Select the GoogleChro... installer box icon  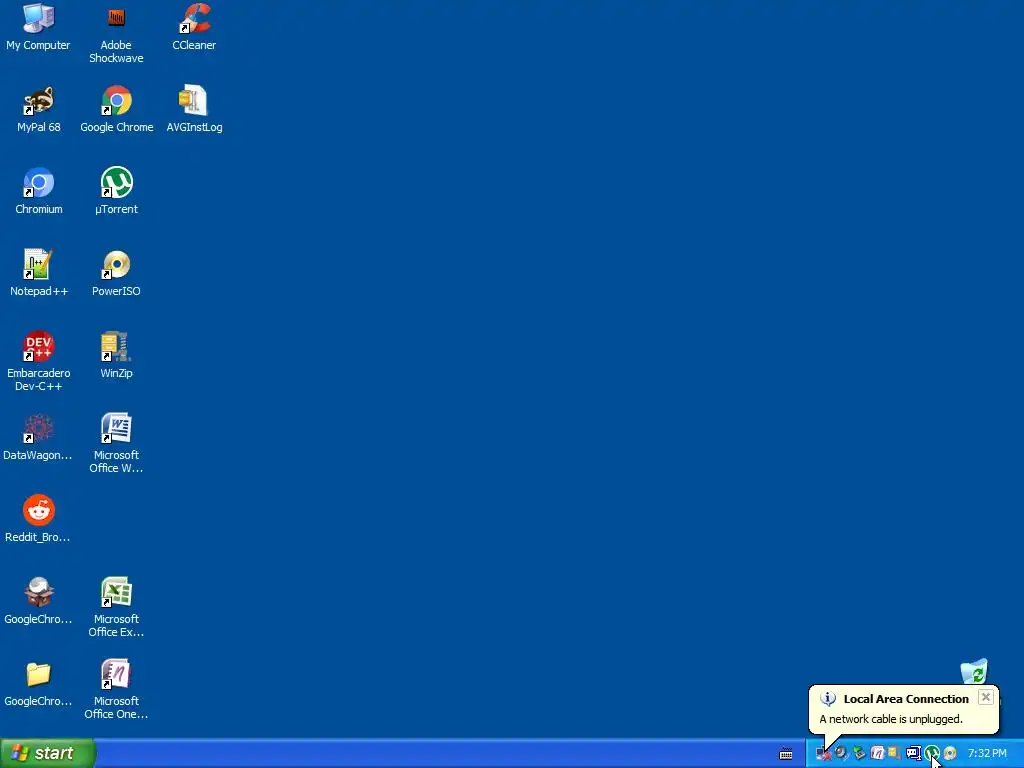pyautogui.click(x=38, y=601)
